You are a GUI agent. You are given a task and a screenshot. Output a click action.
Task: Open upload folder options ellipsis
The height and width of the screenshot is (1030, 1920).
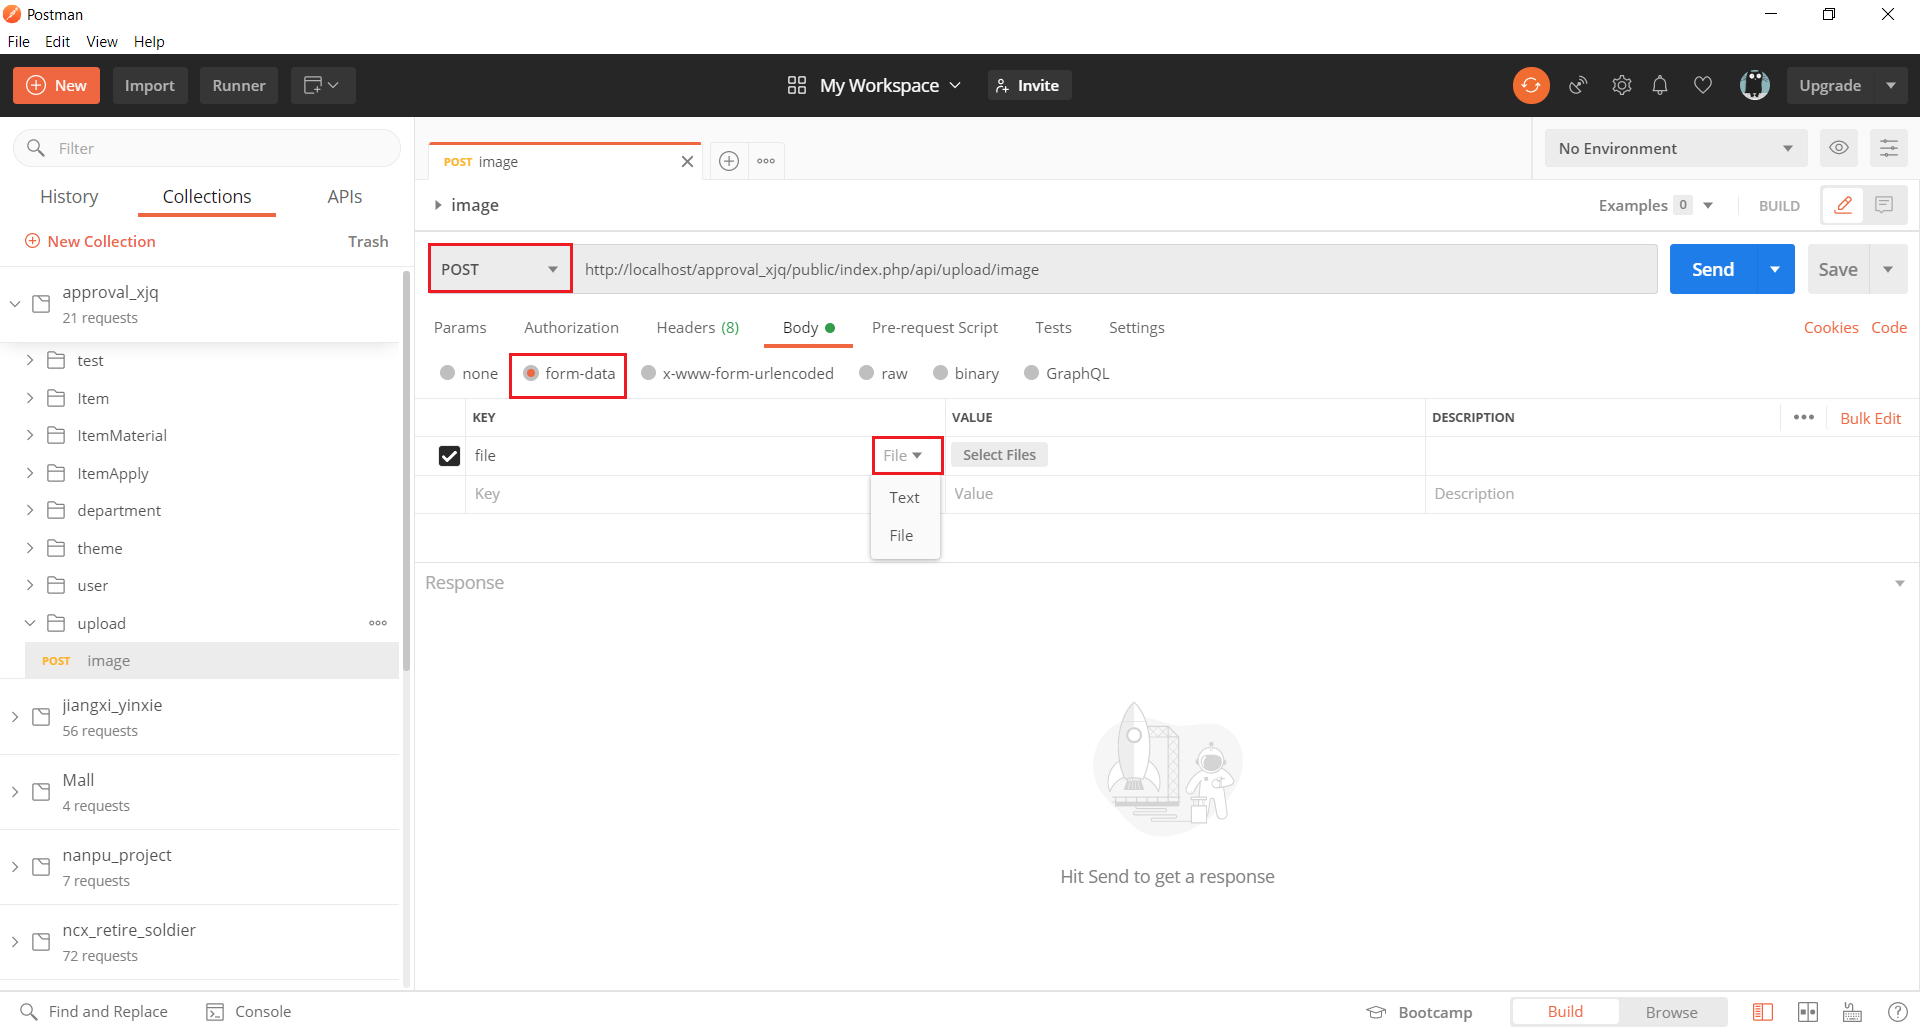378,623
